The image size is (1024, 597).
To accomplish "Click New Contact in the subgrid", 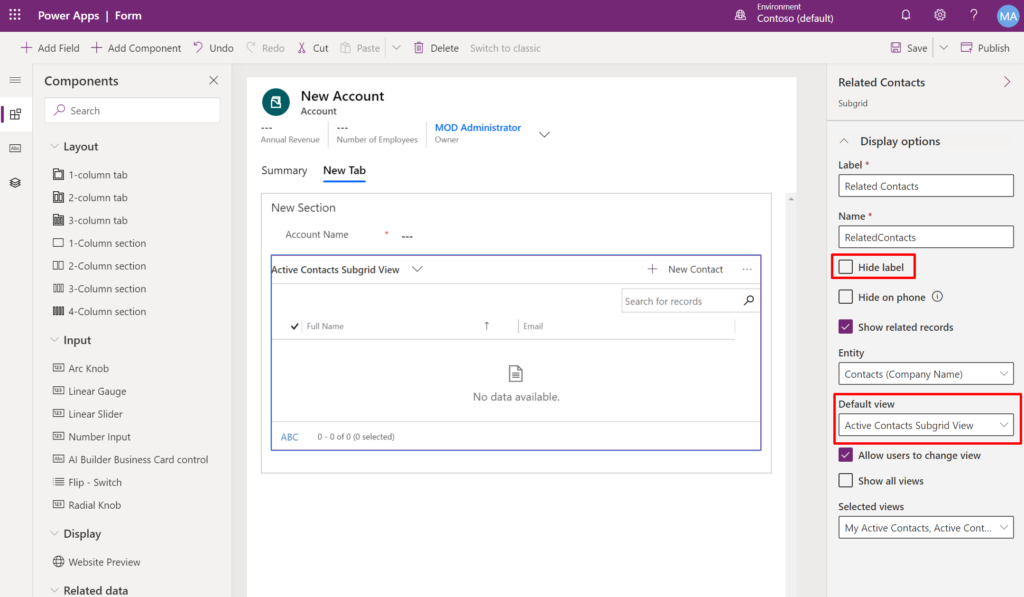I will (x=685, y=269).
